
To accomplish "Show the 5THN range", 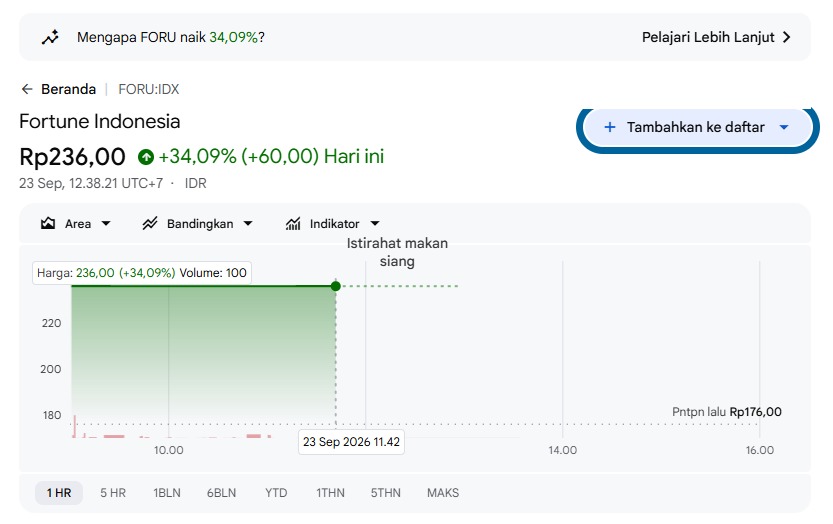I will 386,493.
